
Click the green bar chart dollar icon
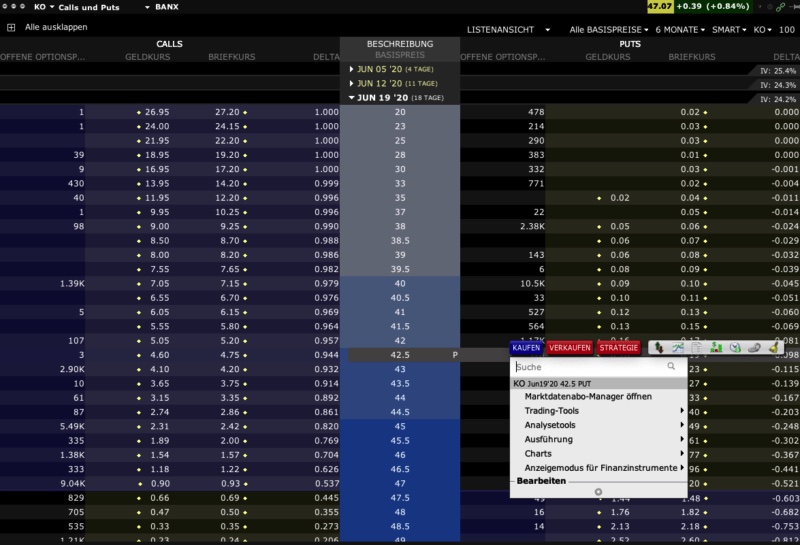pyautogui.click(x=716, y=348)
